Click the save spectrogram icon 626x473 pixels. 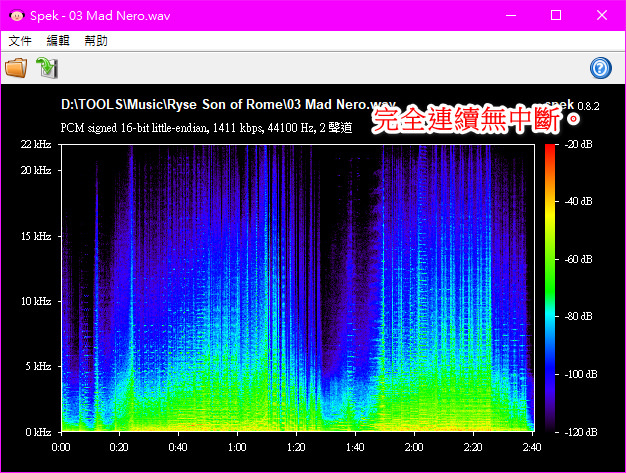[x=46, y=68]
